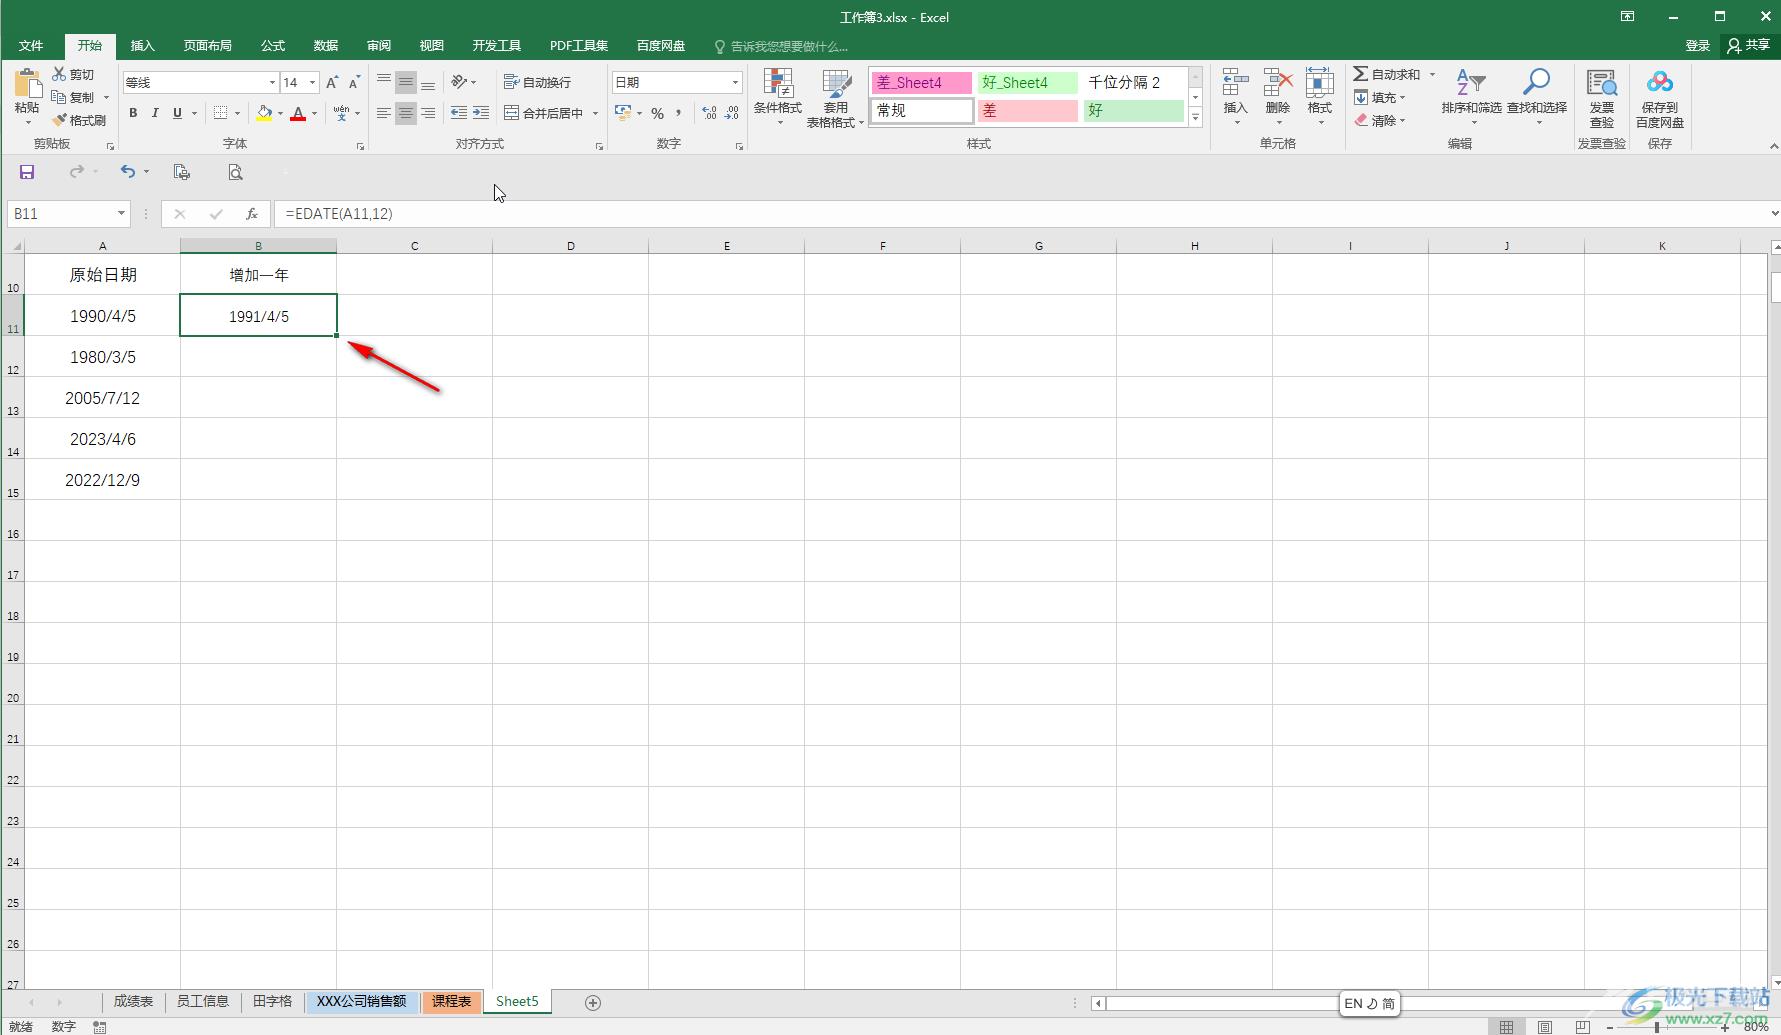The width and height of the screenshot is (1781, 1035).
Task: Click the Tell me what you want search box
Action: [782, 46]
